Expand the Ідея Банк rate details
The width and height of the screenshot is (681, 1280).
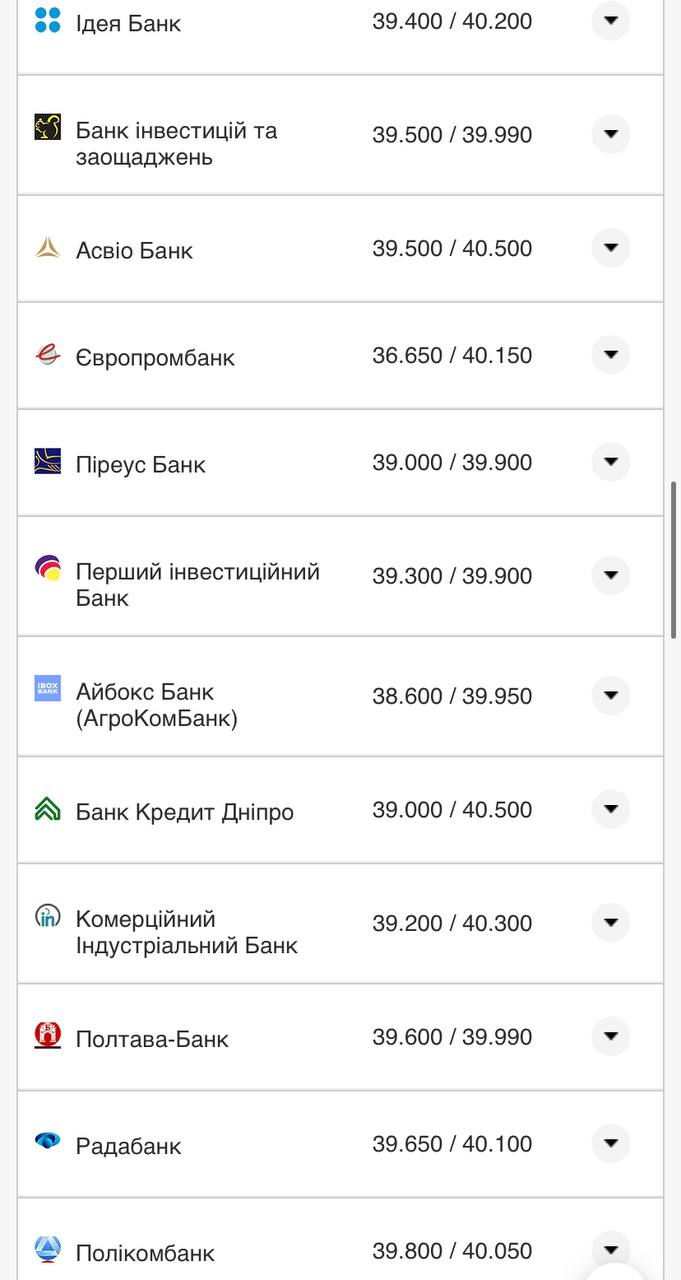[x=610, y=20]
